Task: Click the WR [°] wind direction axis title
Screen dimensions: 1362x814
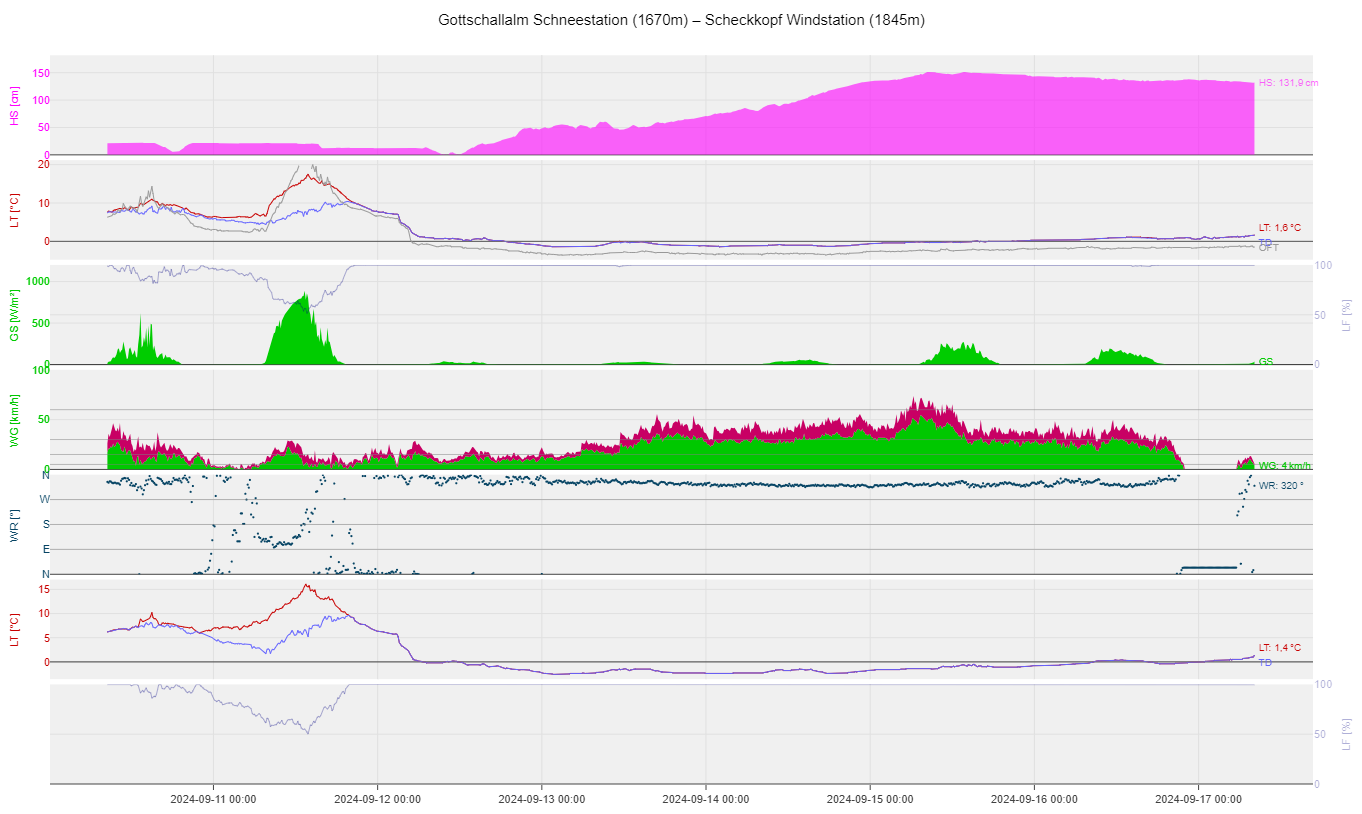Action: point(14,525)
